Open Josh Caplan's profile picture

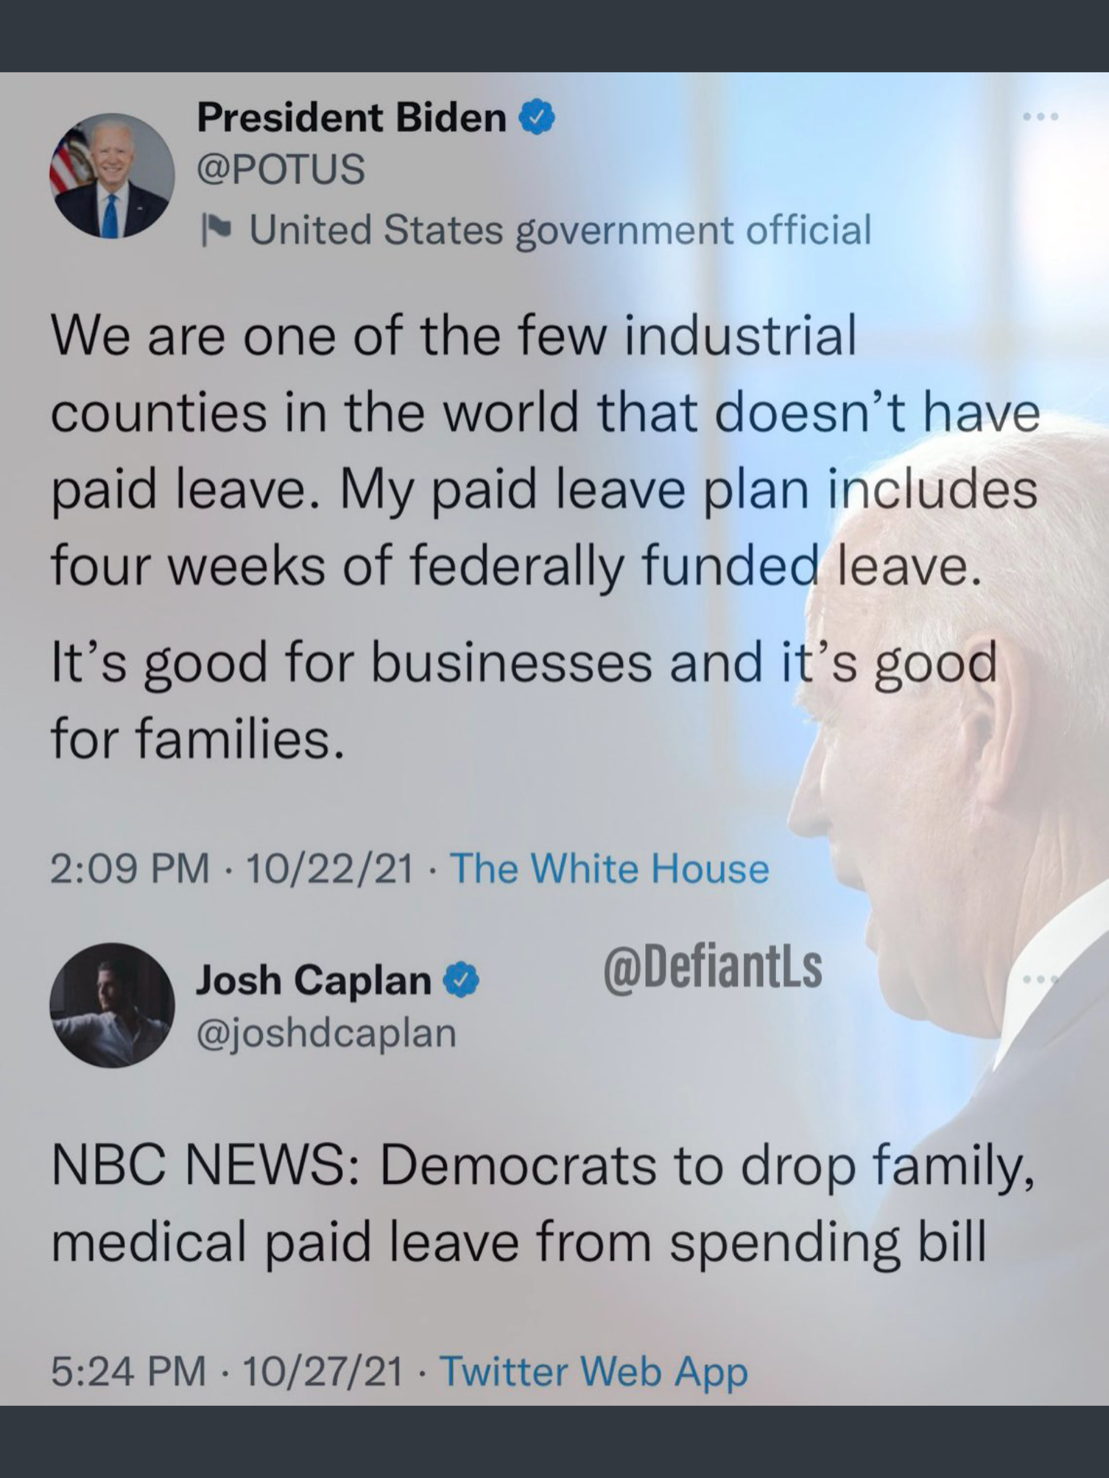point(112,1005)
